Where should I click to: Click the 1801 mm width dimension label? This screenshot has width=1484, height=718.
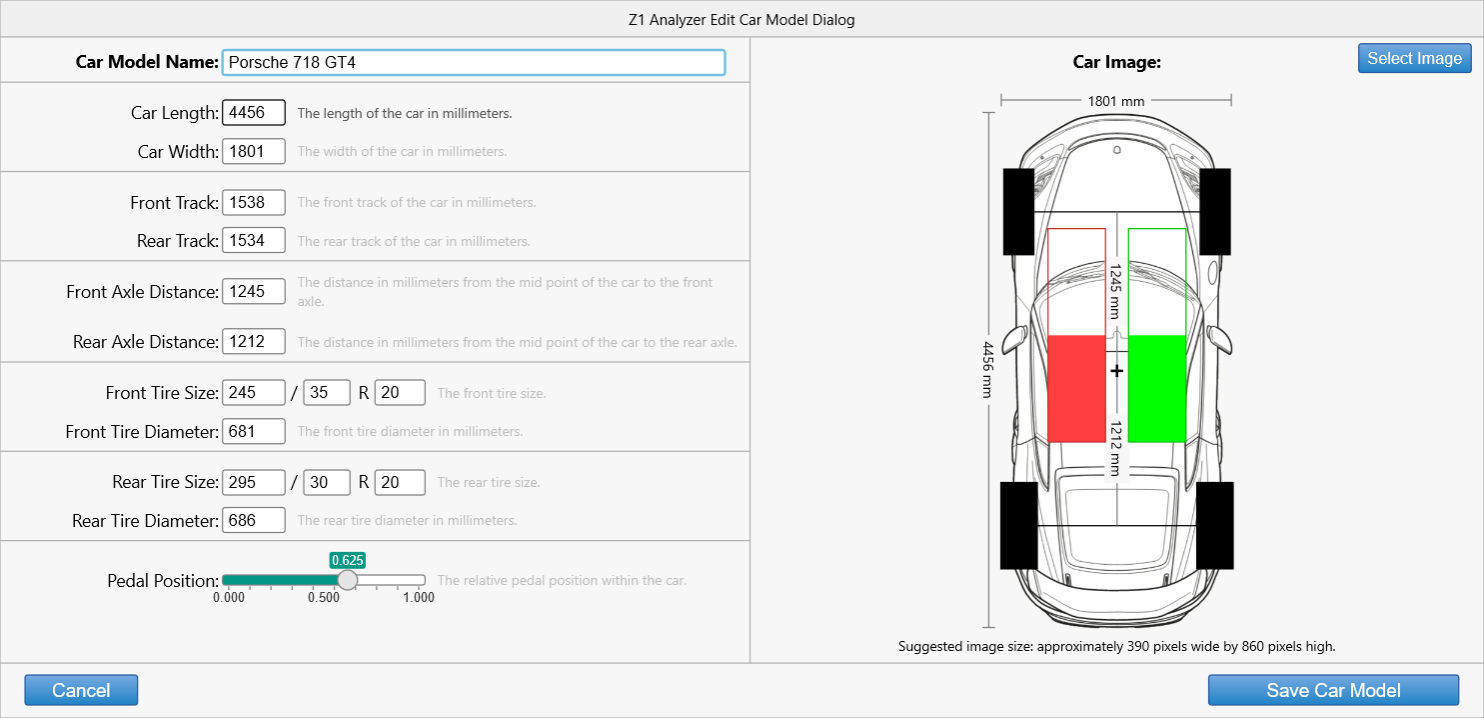coord(1116,101)
